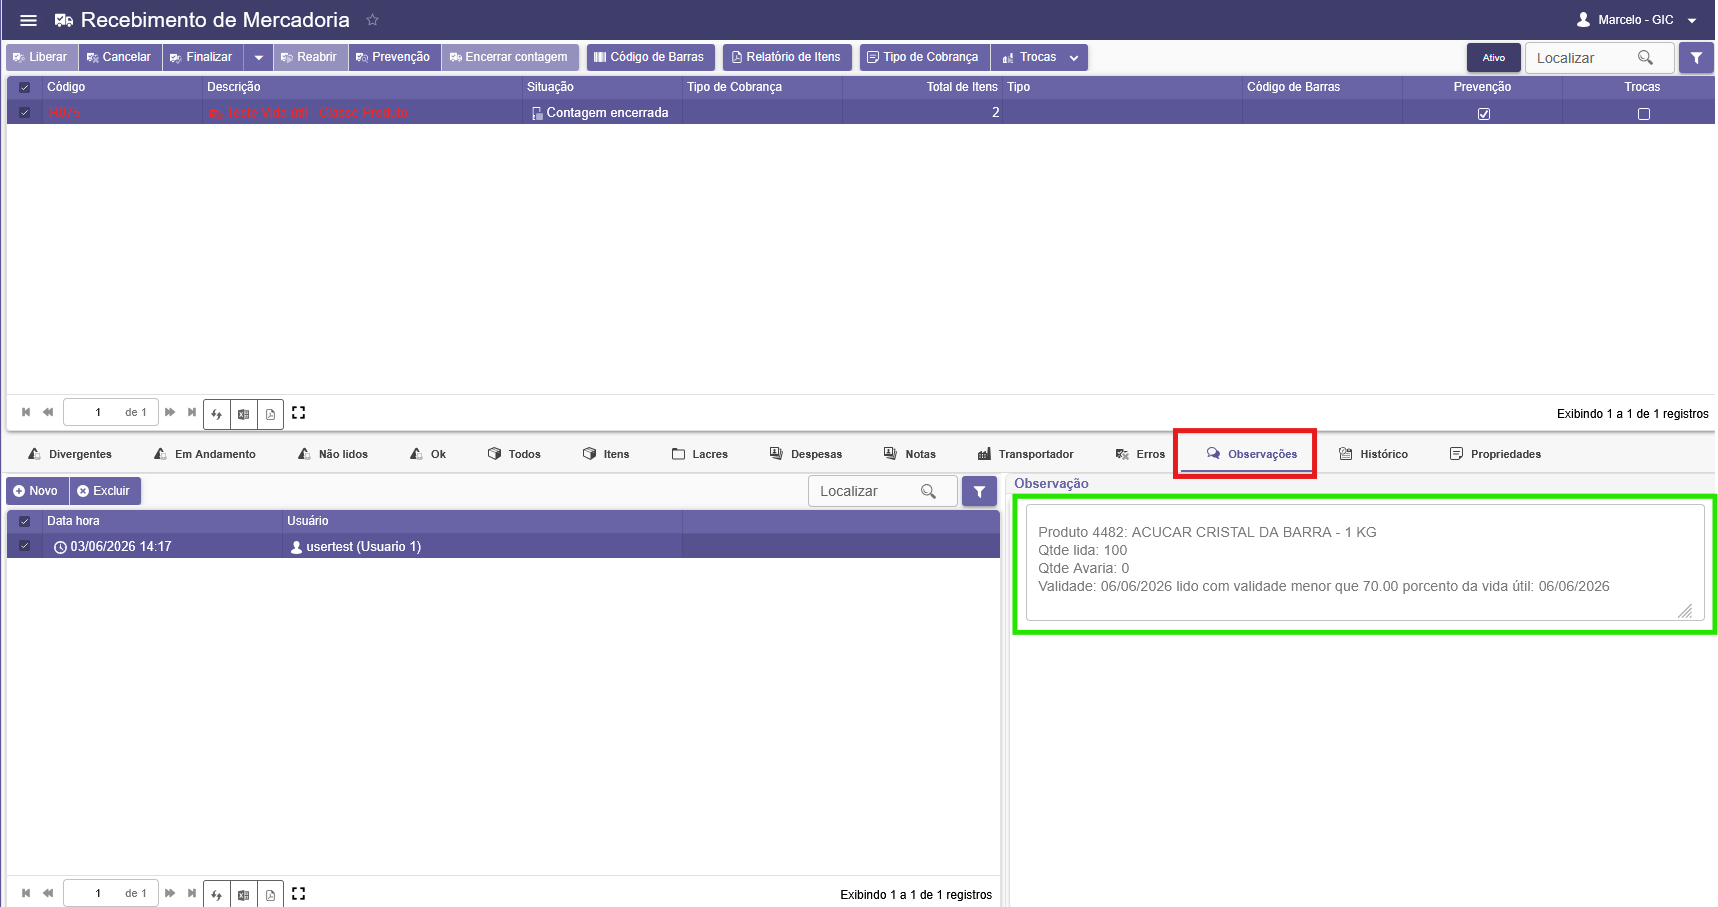Toggle the row checkbox beside Contagem encerrada record
This screenshot has height=907, width=1718.
[25, 112]
